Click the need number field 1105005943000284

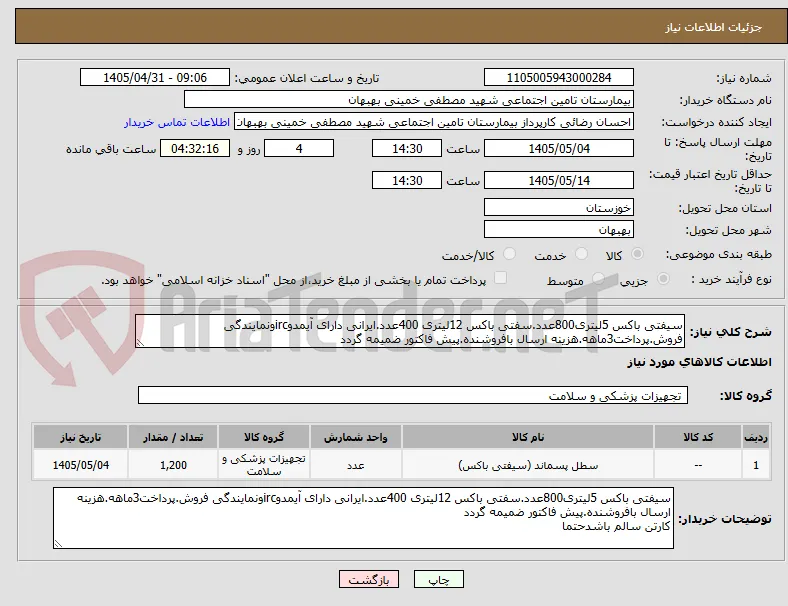pyautogui.click(x=559, y=77)
